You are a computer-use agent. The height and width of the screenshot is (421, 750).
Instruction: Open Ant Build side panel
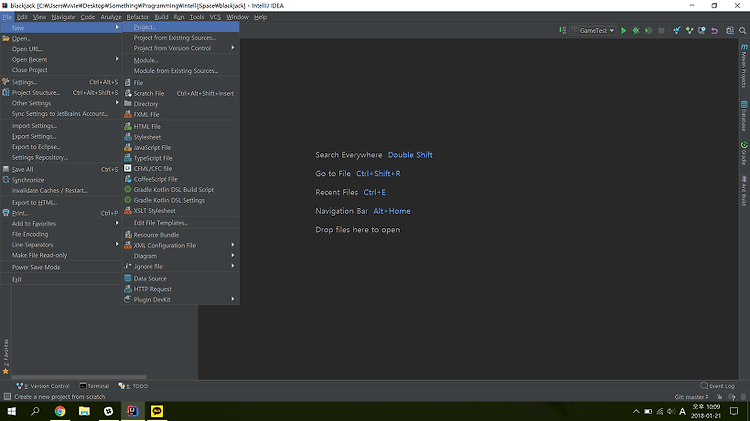[x=744, y=190]
